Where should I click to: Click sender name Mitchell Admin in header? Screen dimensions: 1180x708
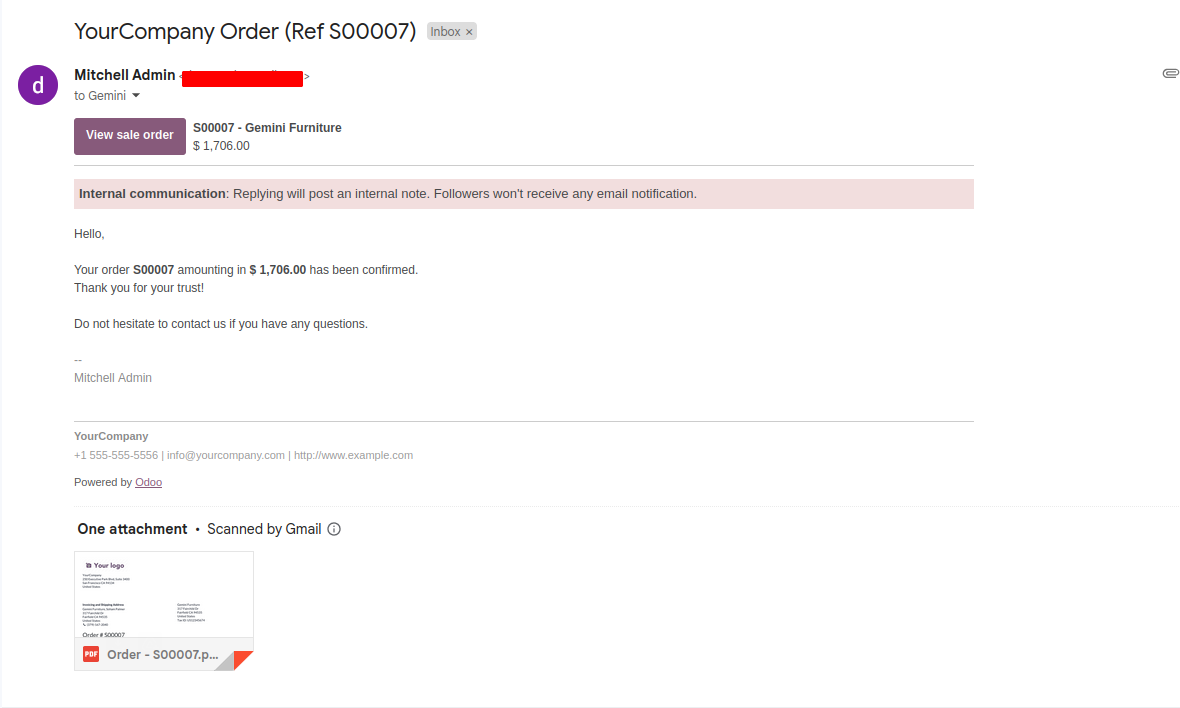click(124, 75)
